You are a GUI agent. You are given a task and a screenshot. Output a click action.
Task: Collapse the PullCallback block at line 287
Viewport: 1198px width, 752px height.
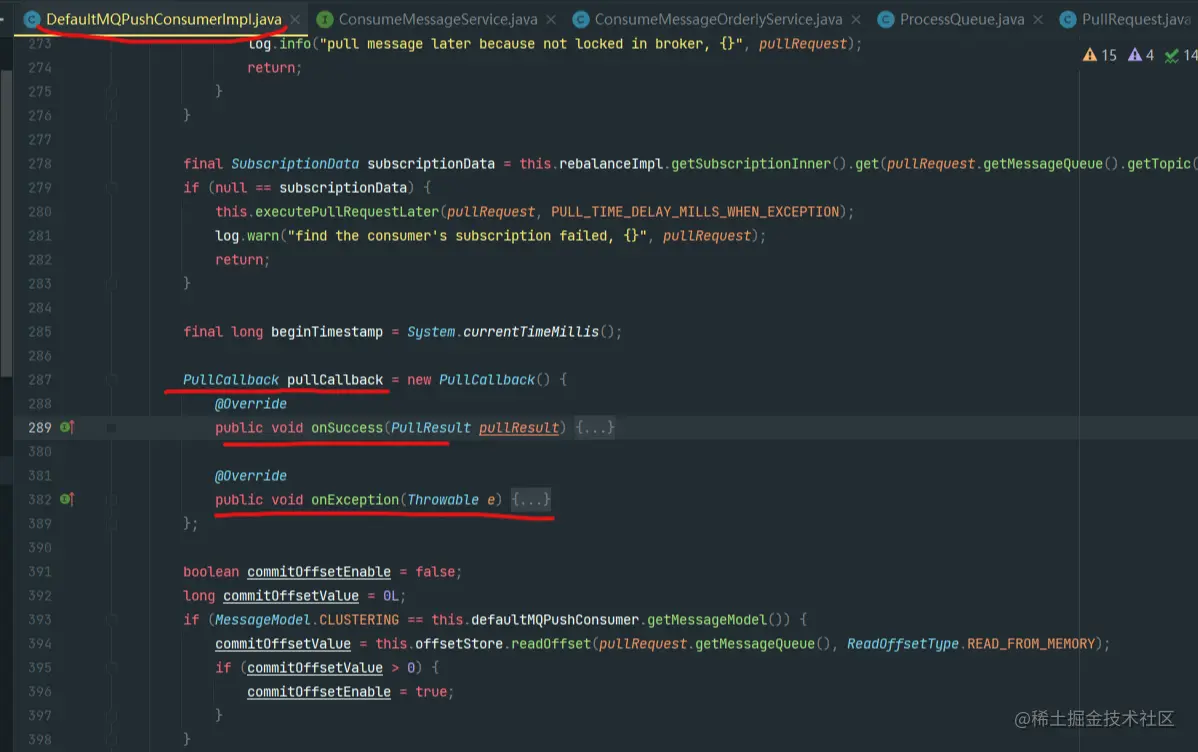pos(112,380)
